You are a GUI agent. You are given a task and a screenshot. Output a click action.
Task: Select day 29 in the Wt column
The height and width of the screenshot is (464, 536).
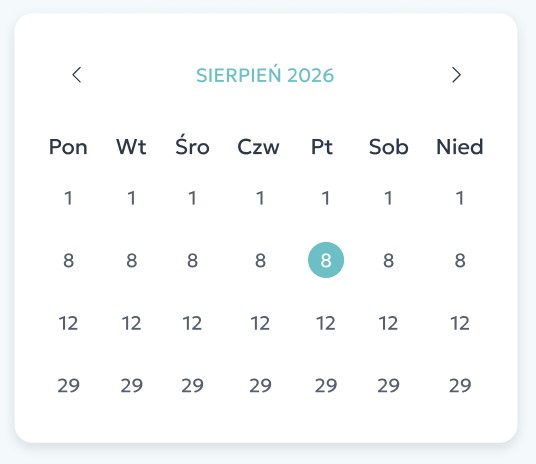[x=132, y=385]
